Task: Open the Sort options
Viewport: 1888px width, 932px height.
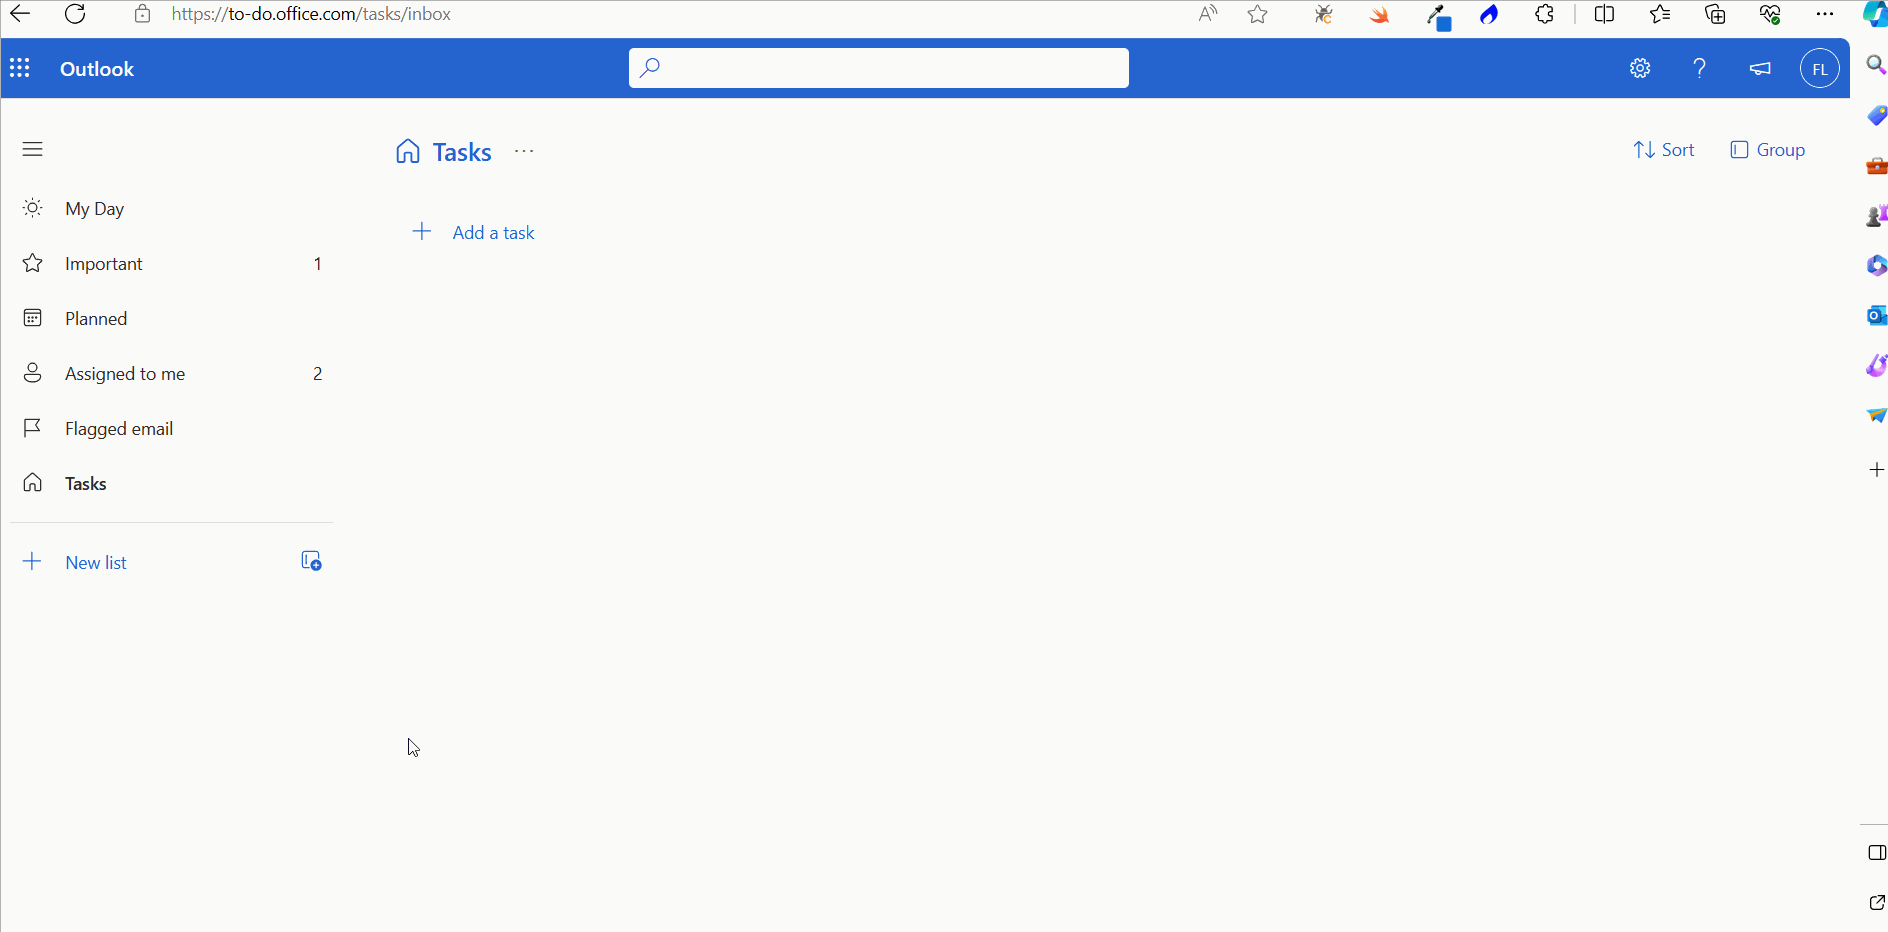Action: point(1663,149)
